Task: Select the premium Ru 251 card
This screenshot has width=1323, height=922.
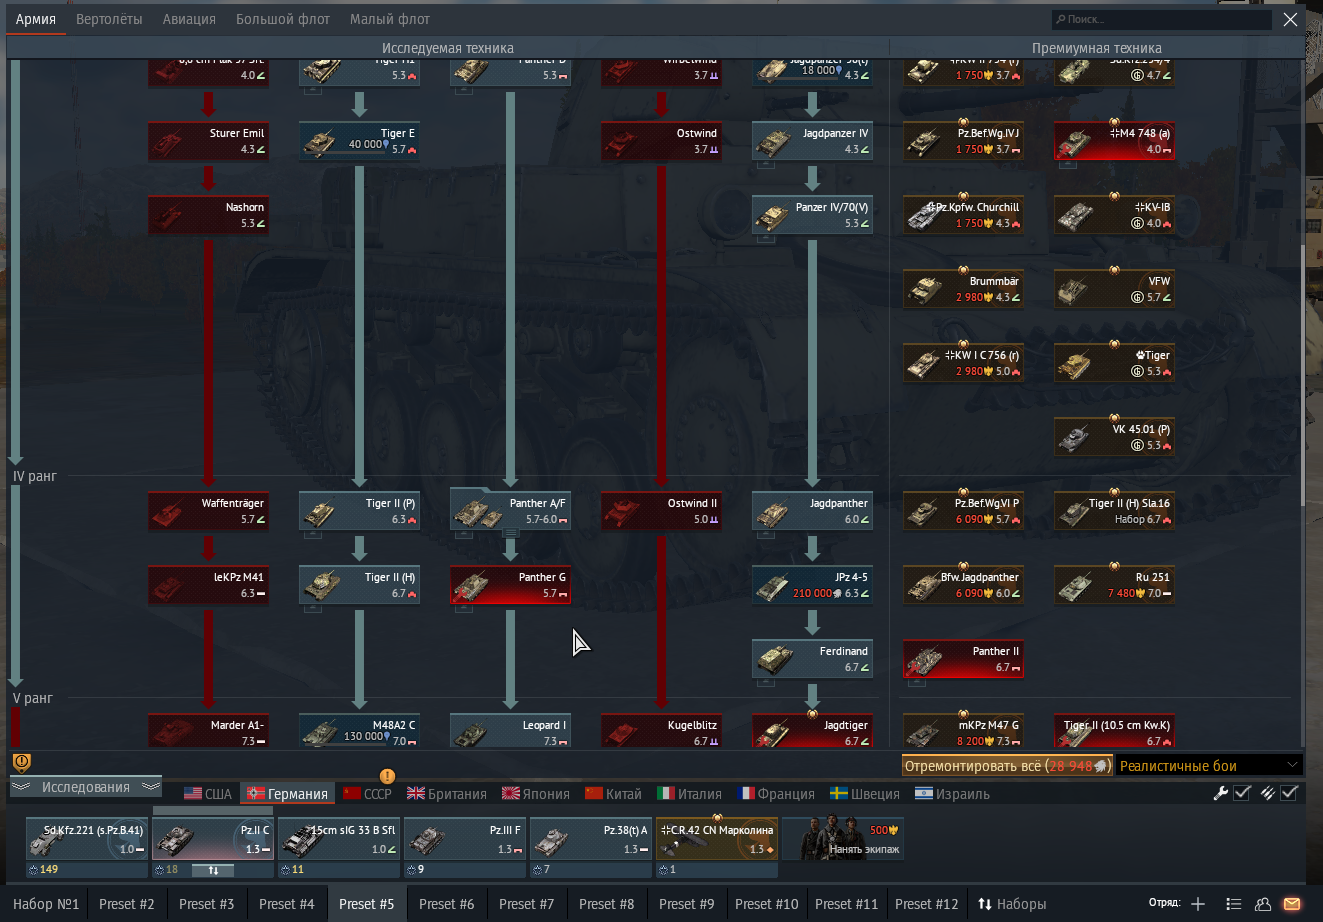Action: coord(1114,585)
